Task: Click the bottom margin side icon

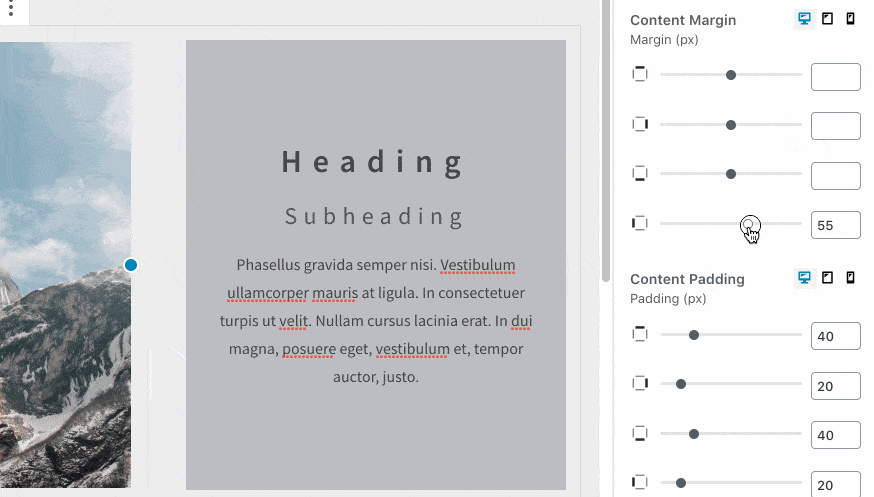Action: (x=640, y=173)
